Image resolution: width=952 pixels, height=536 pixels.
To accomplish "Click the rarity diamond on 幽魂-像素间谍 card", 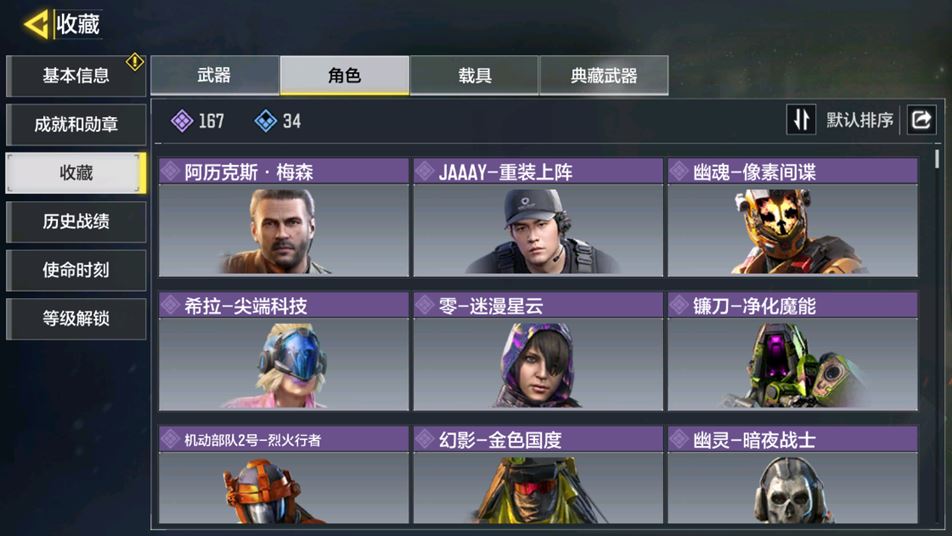I will (679, 171).
